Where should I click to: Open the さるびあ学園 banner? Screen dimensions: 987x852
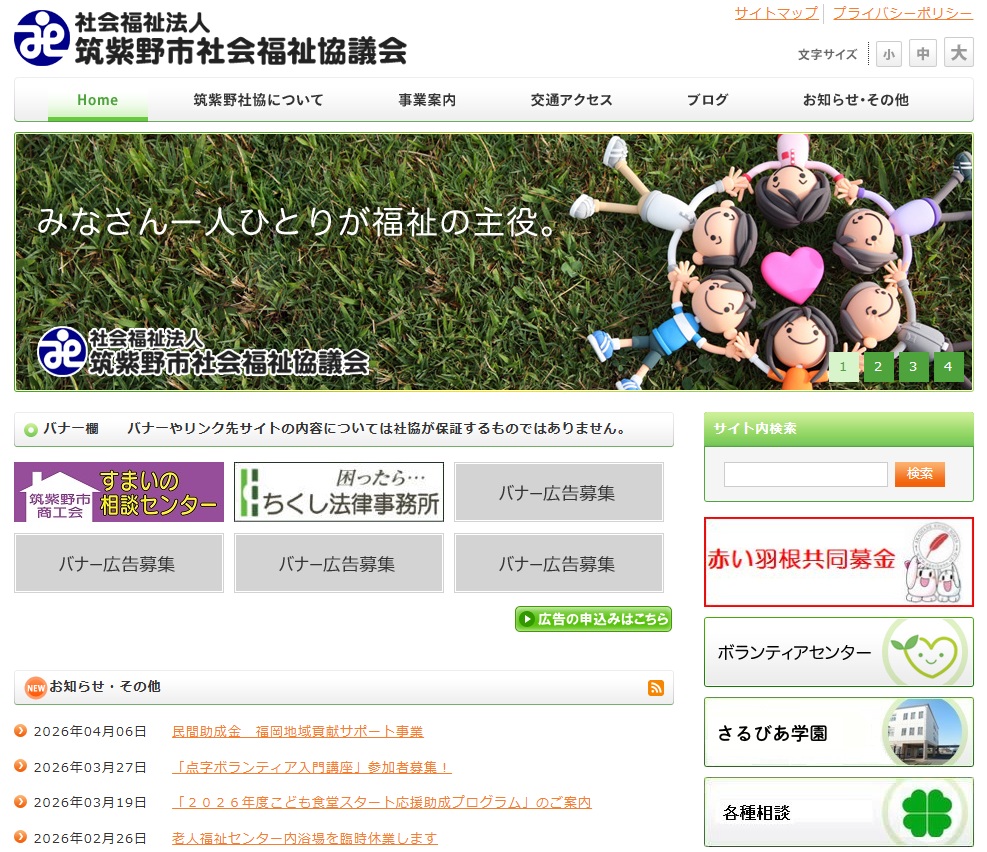[x=838, y=732]
